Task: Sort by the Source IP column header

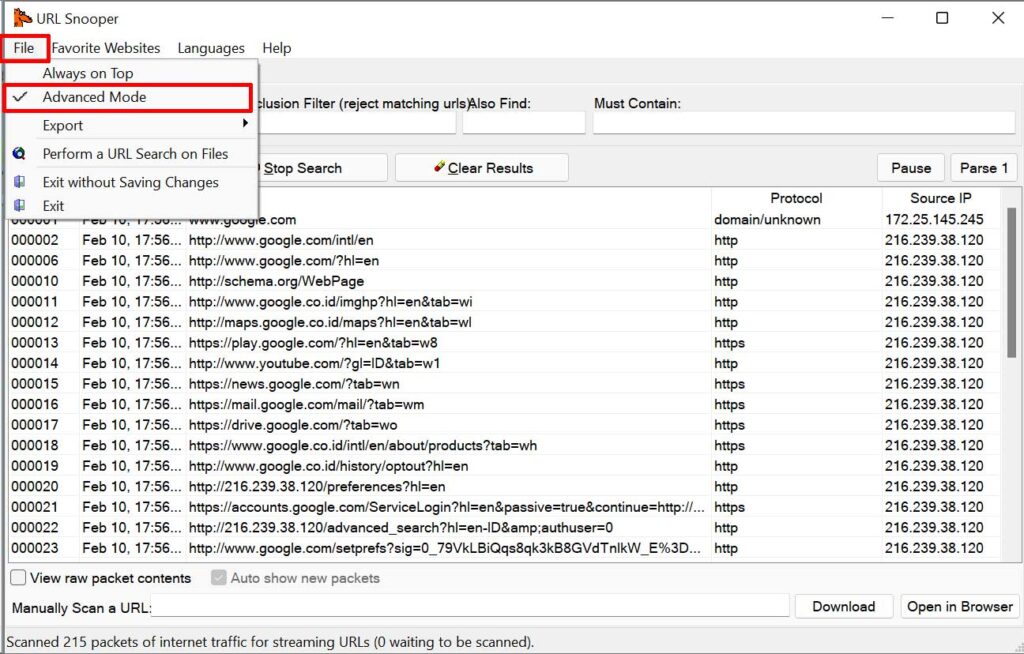Action: [x=940, y=198]
